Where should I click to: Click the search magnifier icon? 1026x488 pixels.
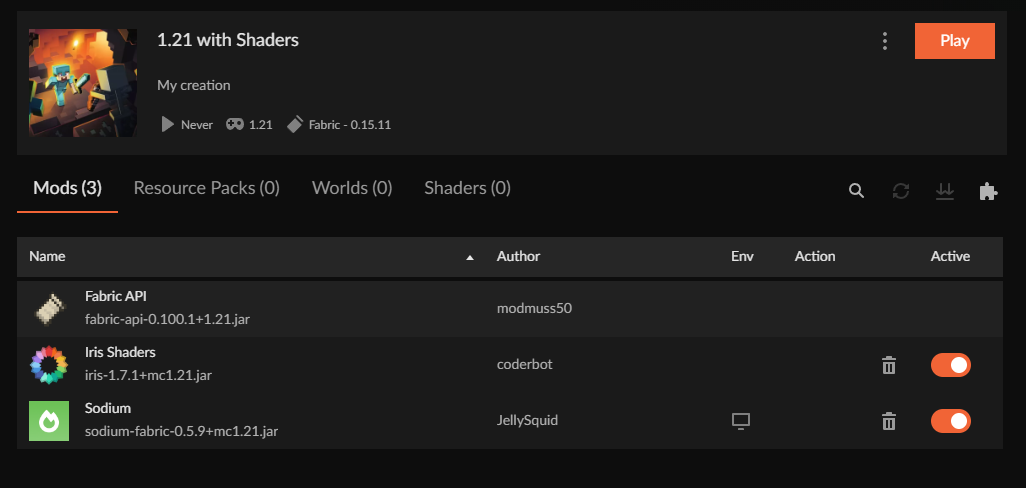tap(857, 191)
